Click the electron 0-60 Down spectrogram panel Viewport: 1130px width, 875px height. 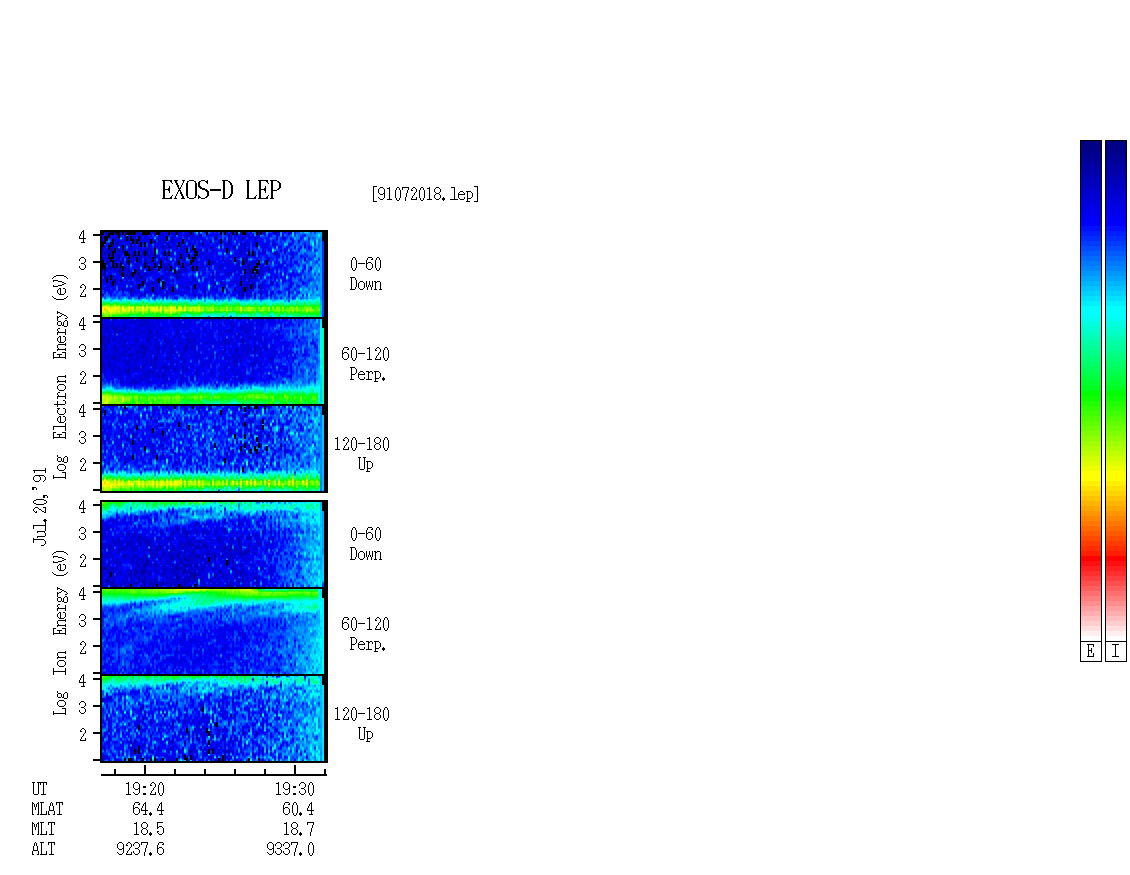(x=214, y=274)
